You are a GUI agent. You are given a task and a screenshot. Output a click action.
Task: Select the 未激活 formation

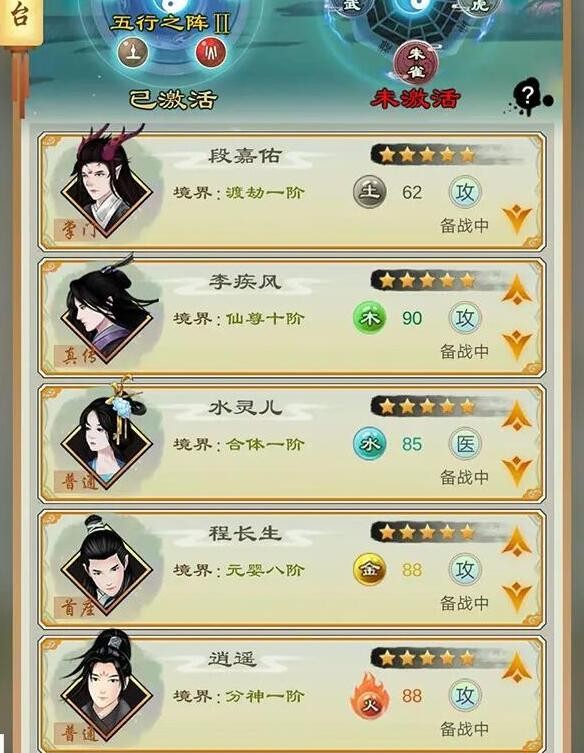pos(416,55)
